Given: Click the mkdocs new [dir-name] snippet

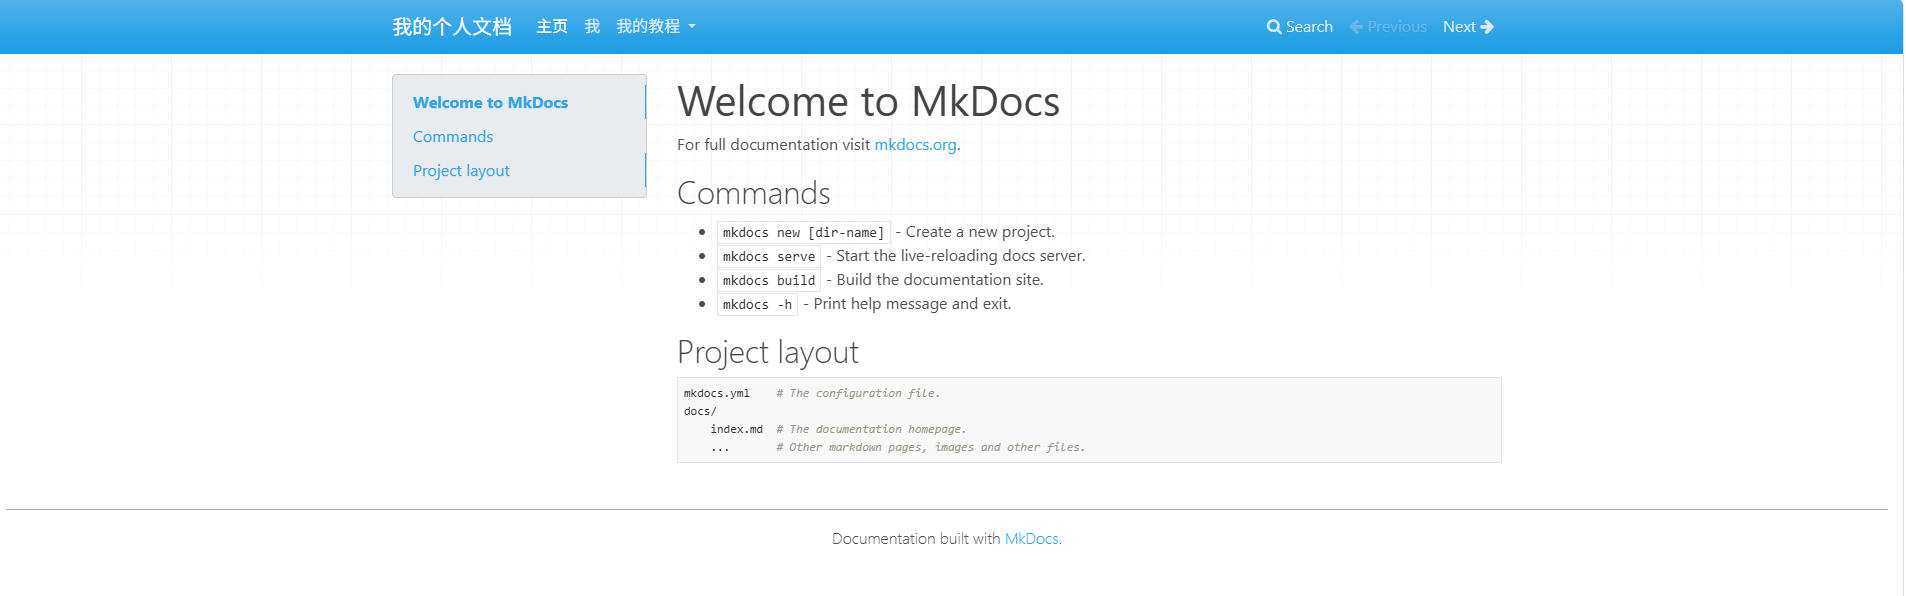Looking at the screenshot, I should point(803,233).
